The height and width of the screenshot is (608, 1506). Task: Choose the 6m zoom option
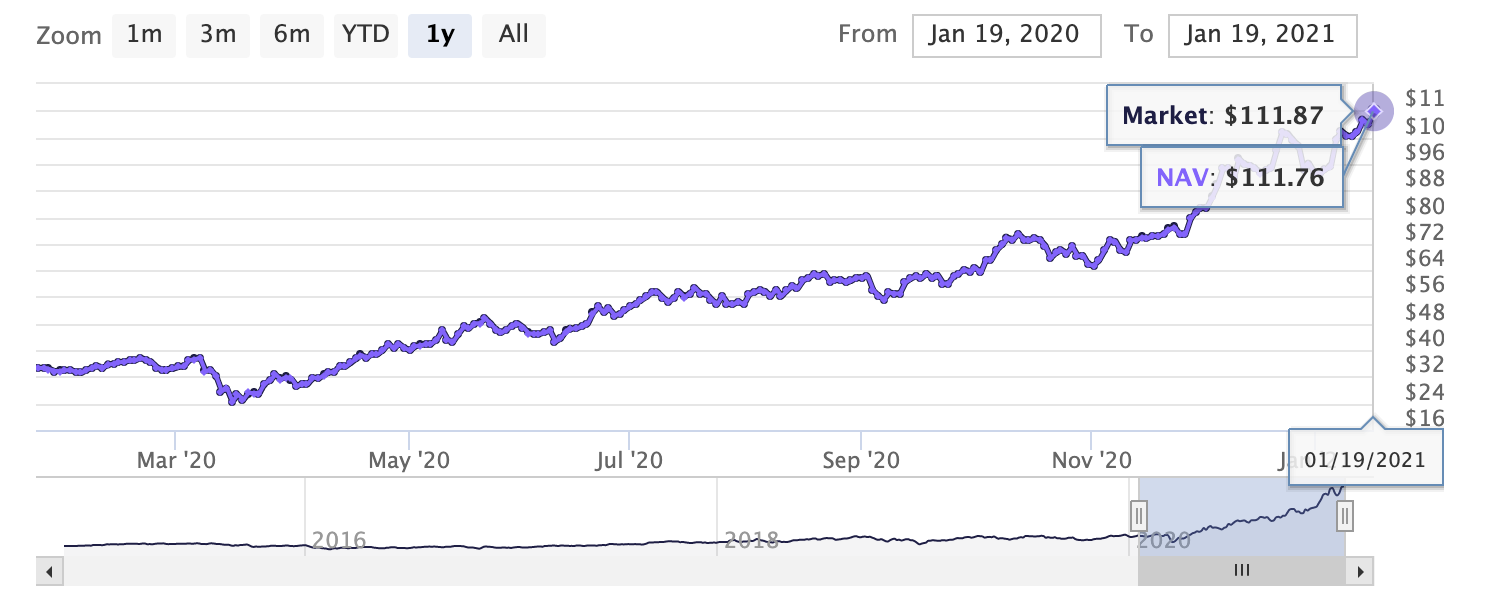291,35
